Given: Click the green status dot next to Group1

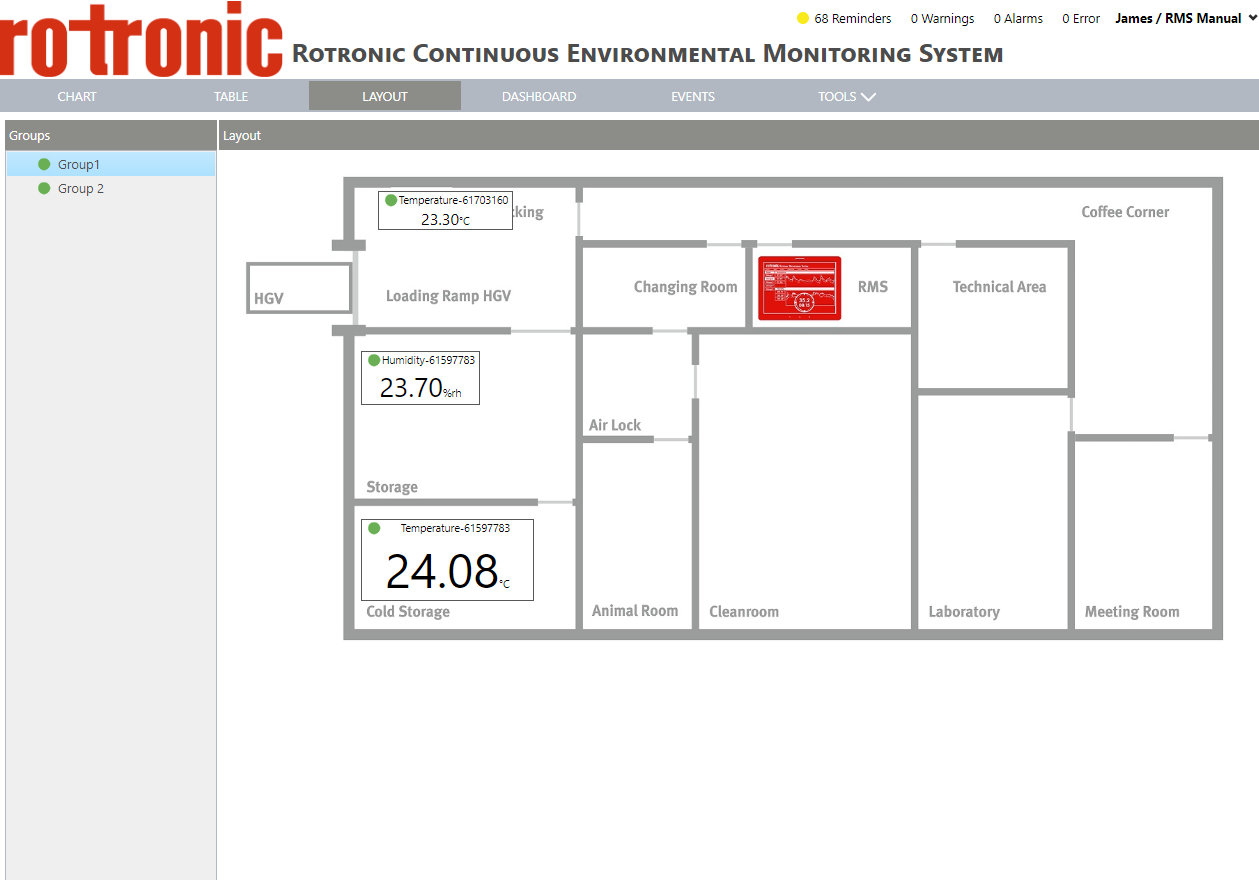Looking at the screenshot, I should [44, 164].
